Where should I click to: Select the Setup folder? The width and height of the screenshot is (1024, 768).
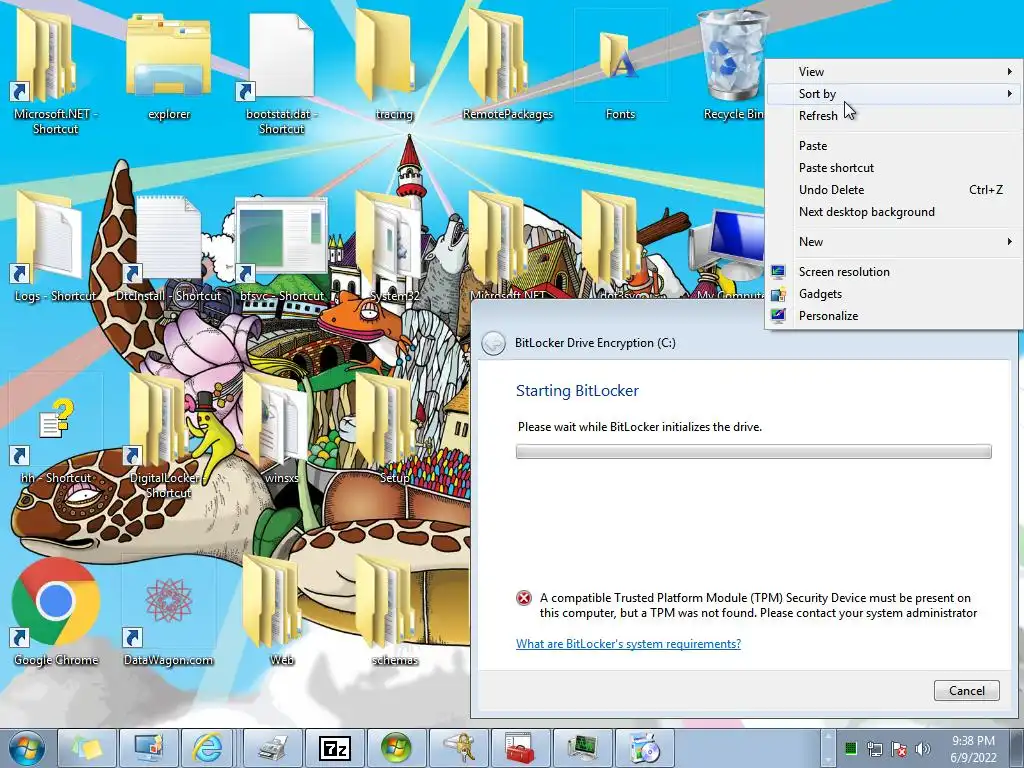coord(394,430)
